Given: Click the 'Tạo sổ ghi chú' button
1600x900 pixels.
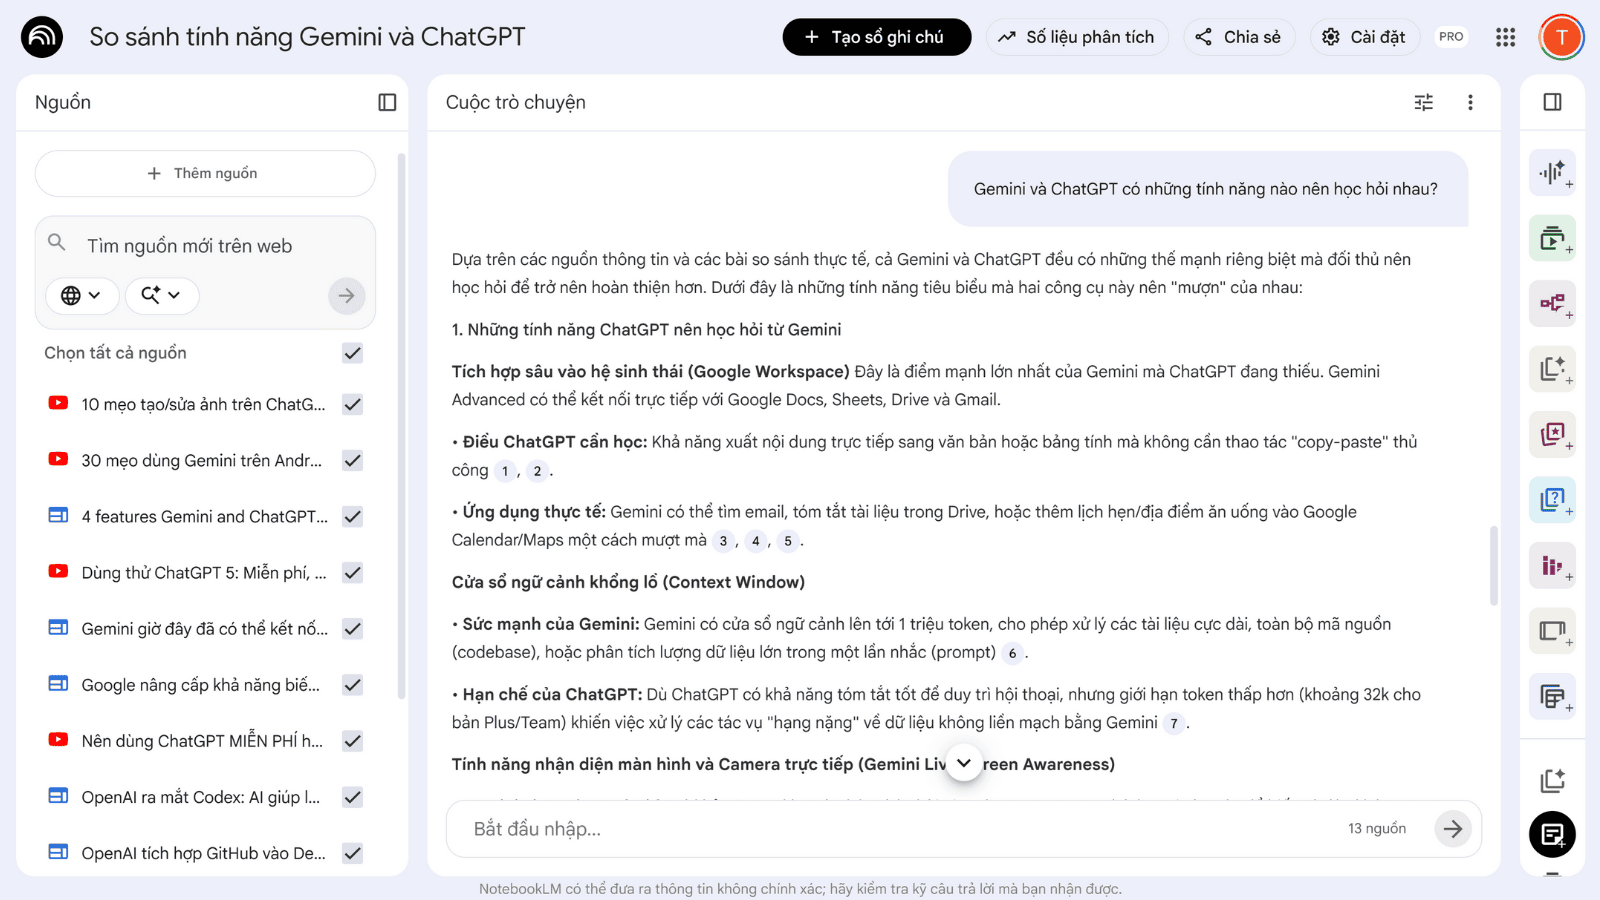Looking at the screenshot, I should click(876, 37).
